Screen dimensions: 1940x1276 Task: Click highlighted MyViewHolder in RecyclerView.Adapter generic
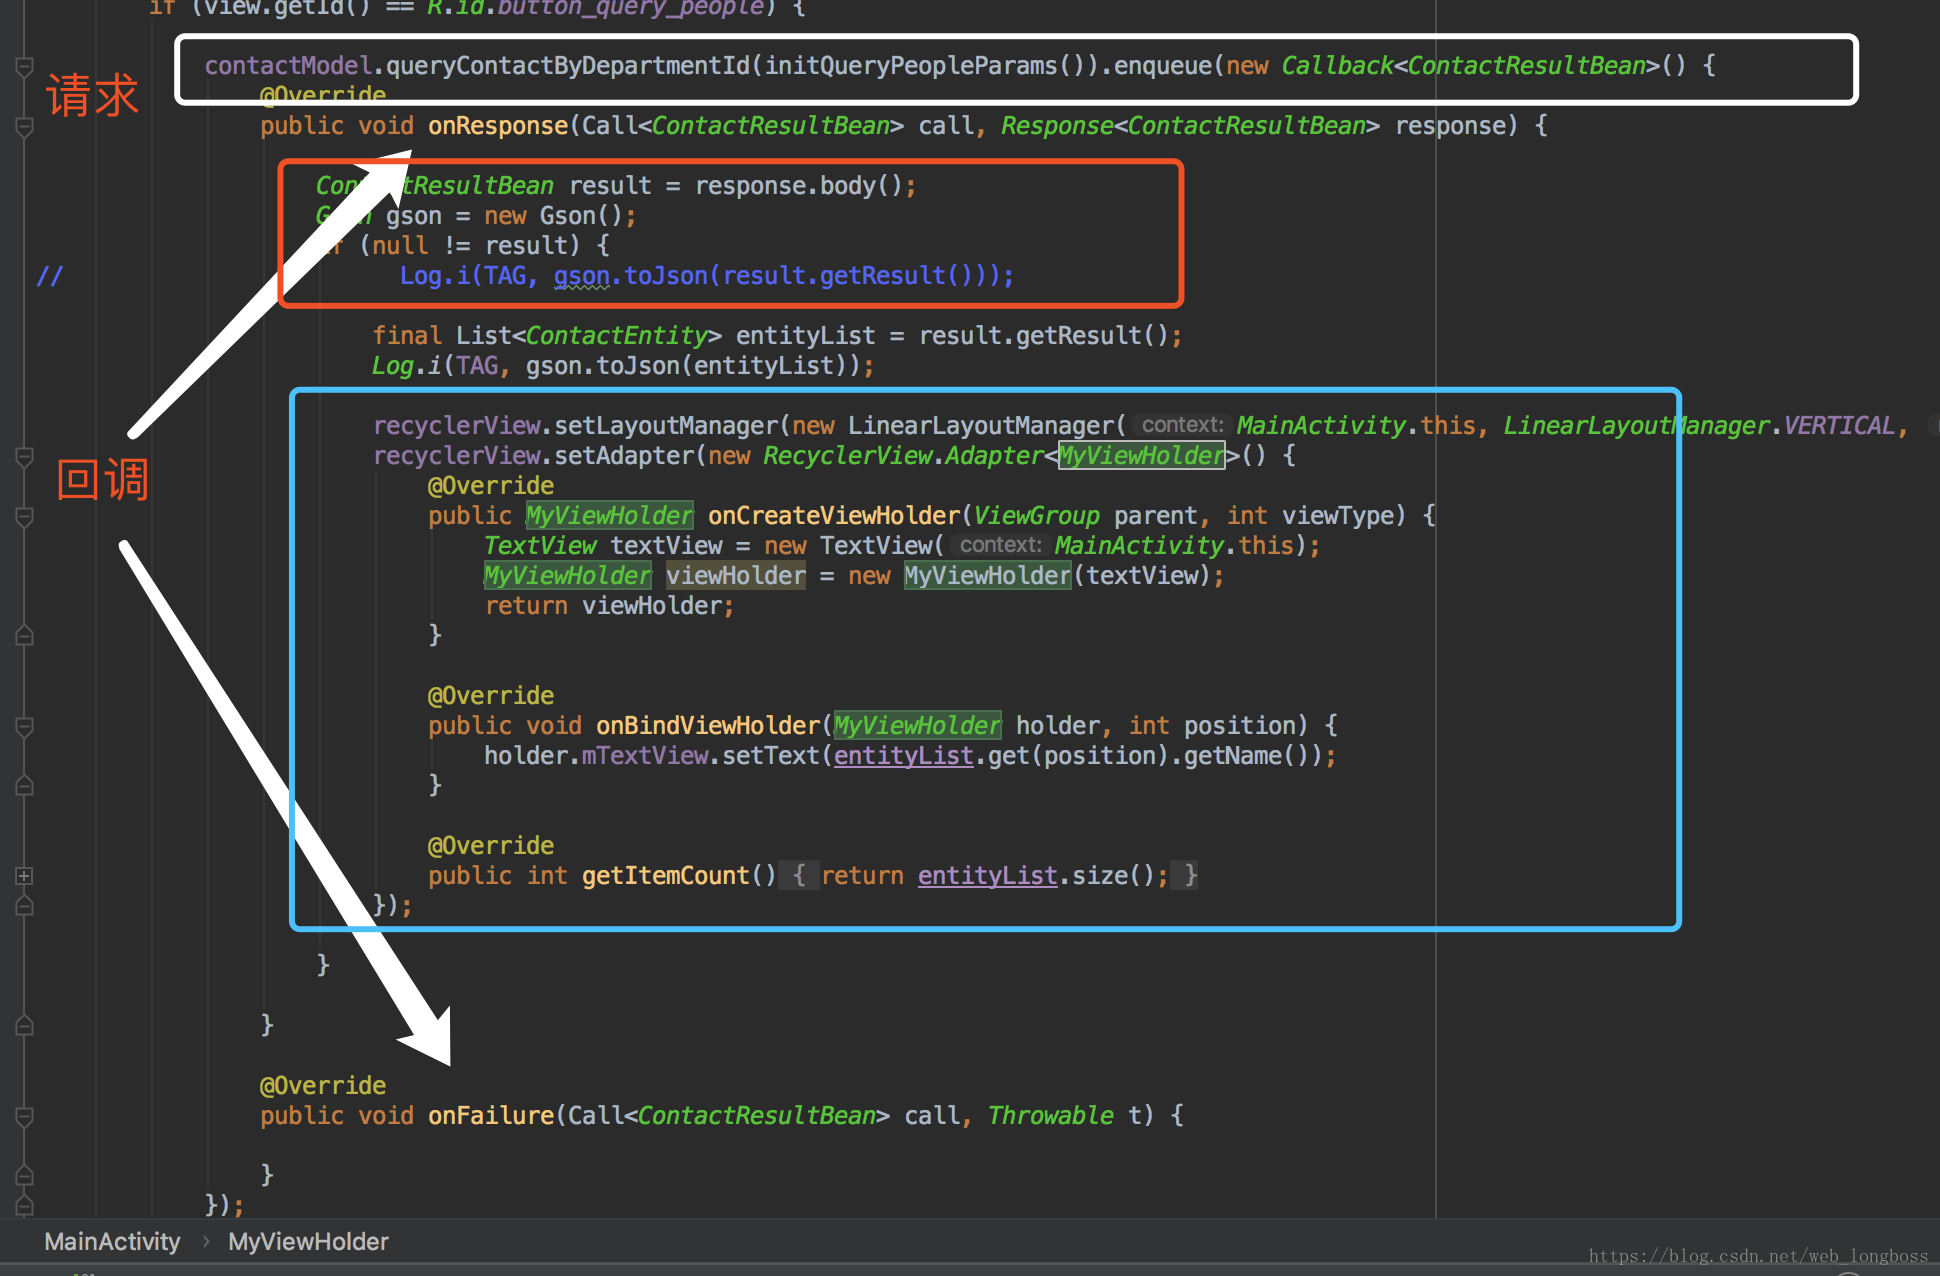1141,456
